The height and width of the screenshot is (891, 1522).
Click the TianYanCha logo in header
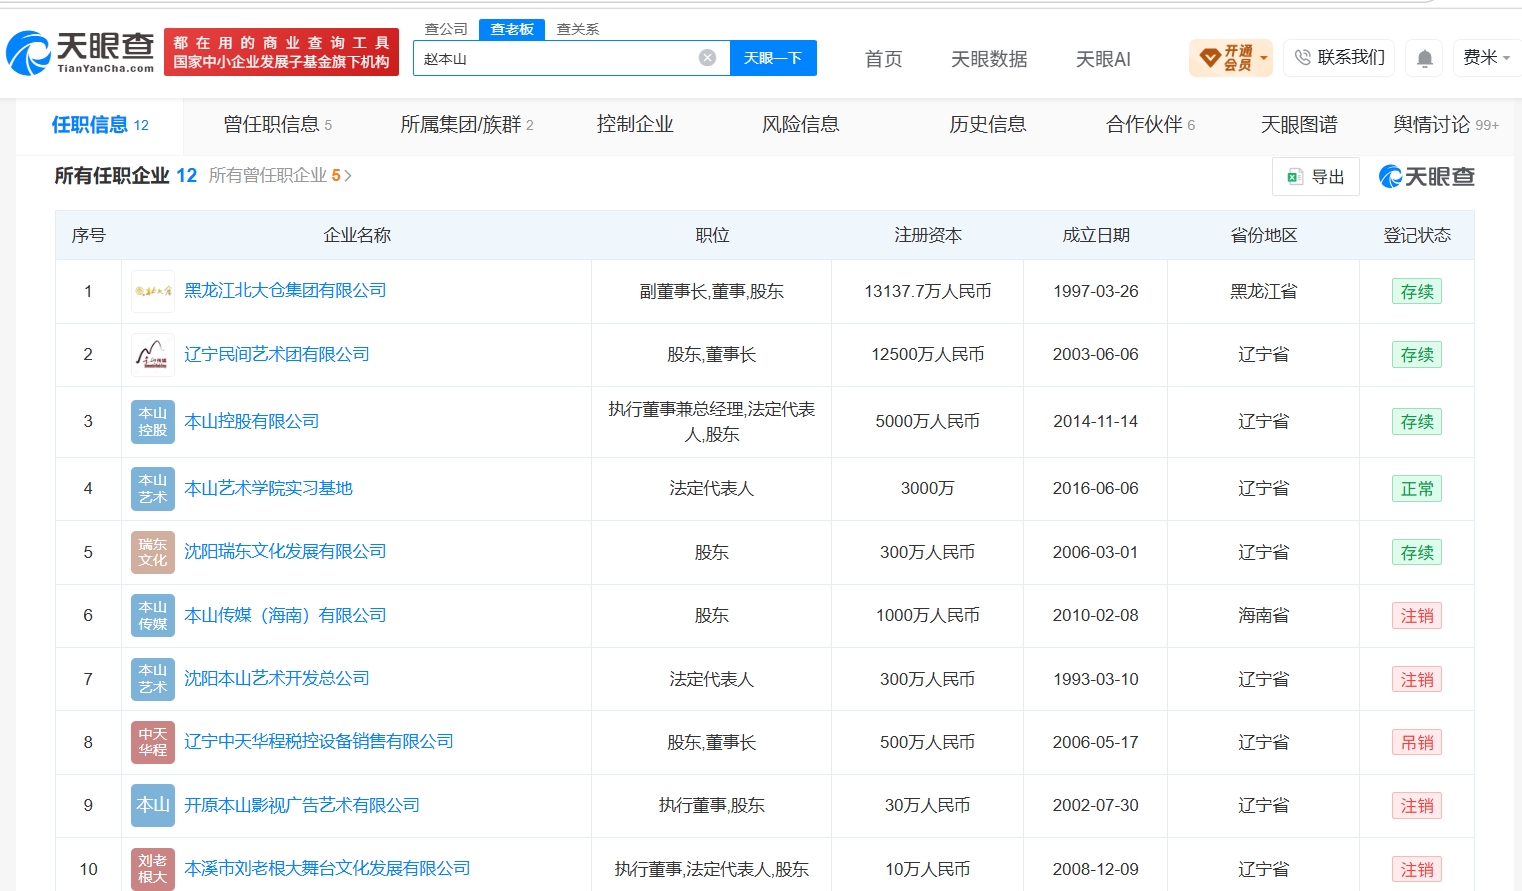pyautogui.click(x=80, y=53)
